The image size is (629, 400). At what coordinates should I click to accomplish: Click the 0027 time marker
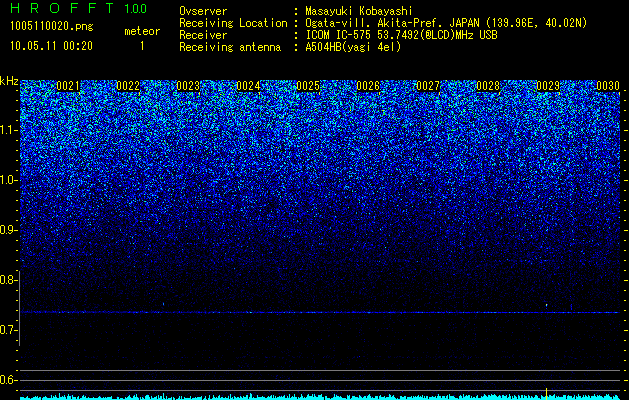pos(428,86)
